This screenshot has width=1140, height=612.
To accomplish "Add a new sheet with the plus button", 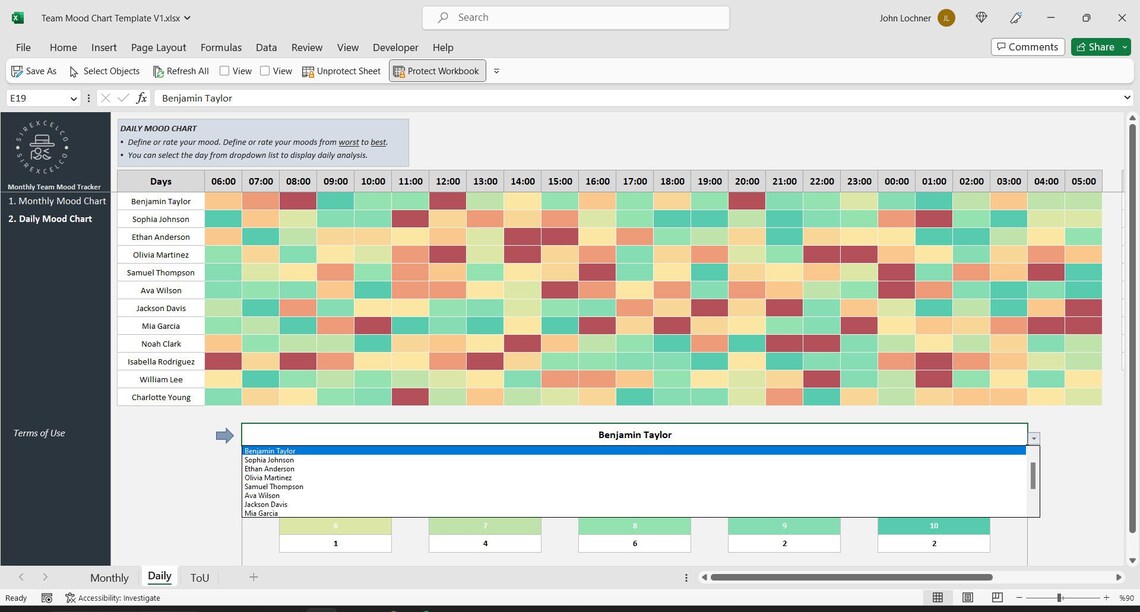I will tap(253, 576).
